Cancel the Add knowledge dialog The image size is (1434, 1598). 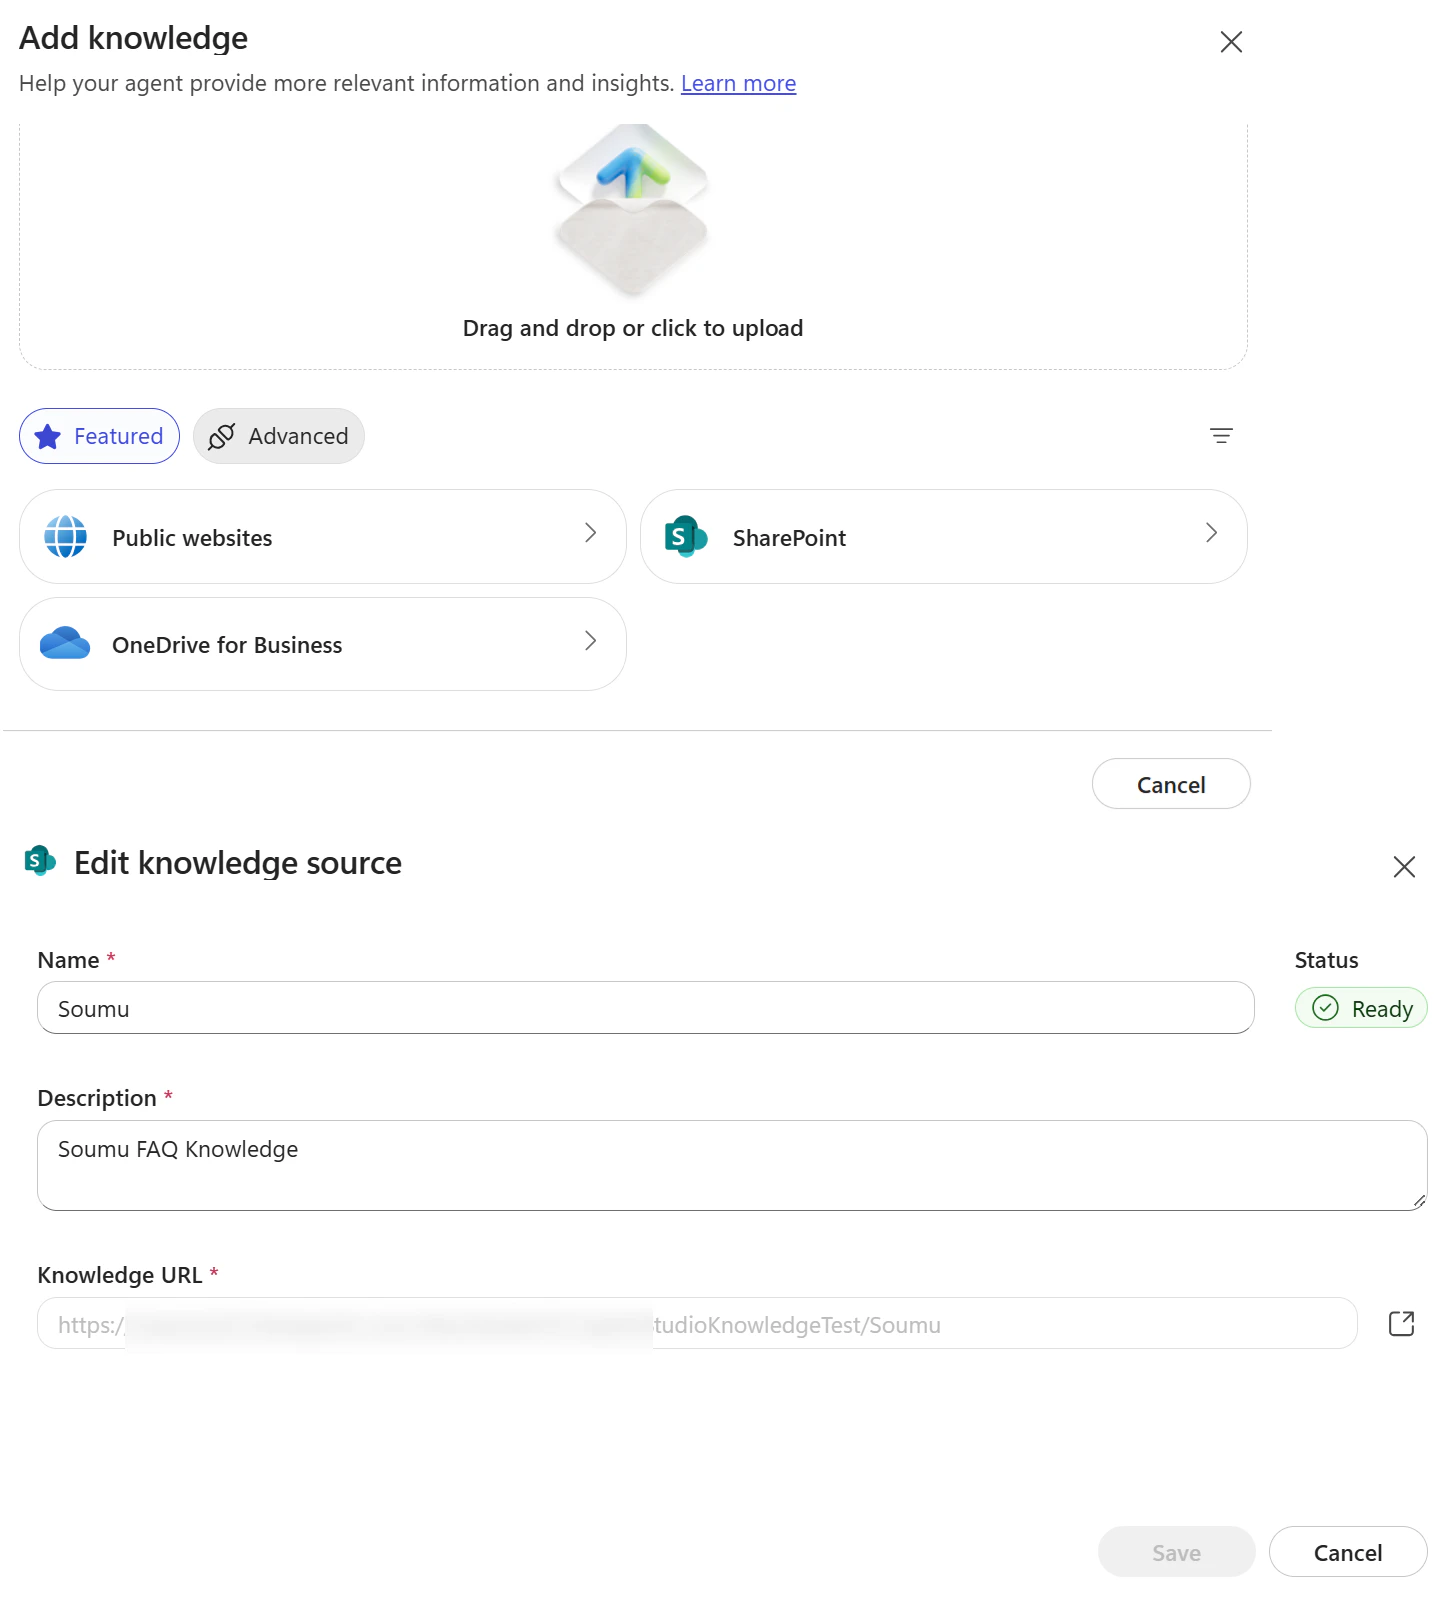point(1171,784)
